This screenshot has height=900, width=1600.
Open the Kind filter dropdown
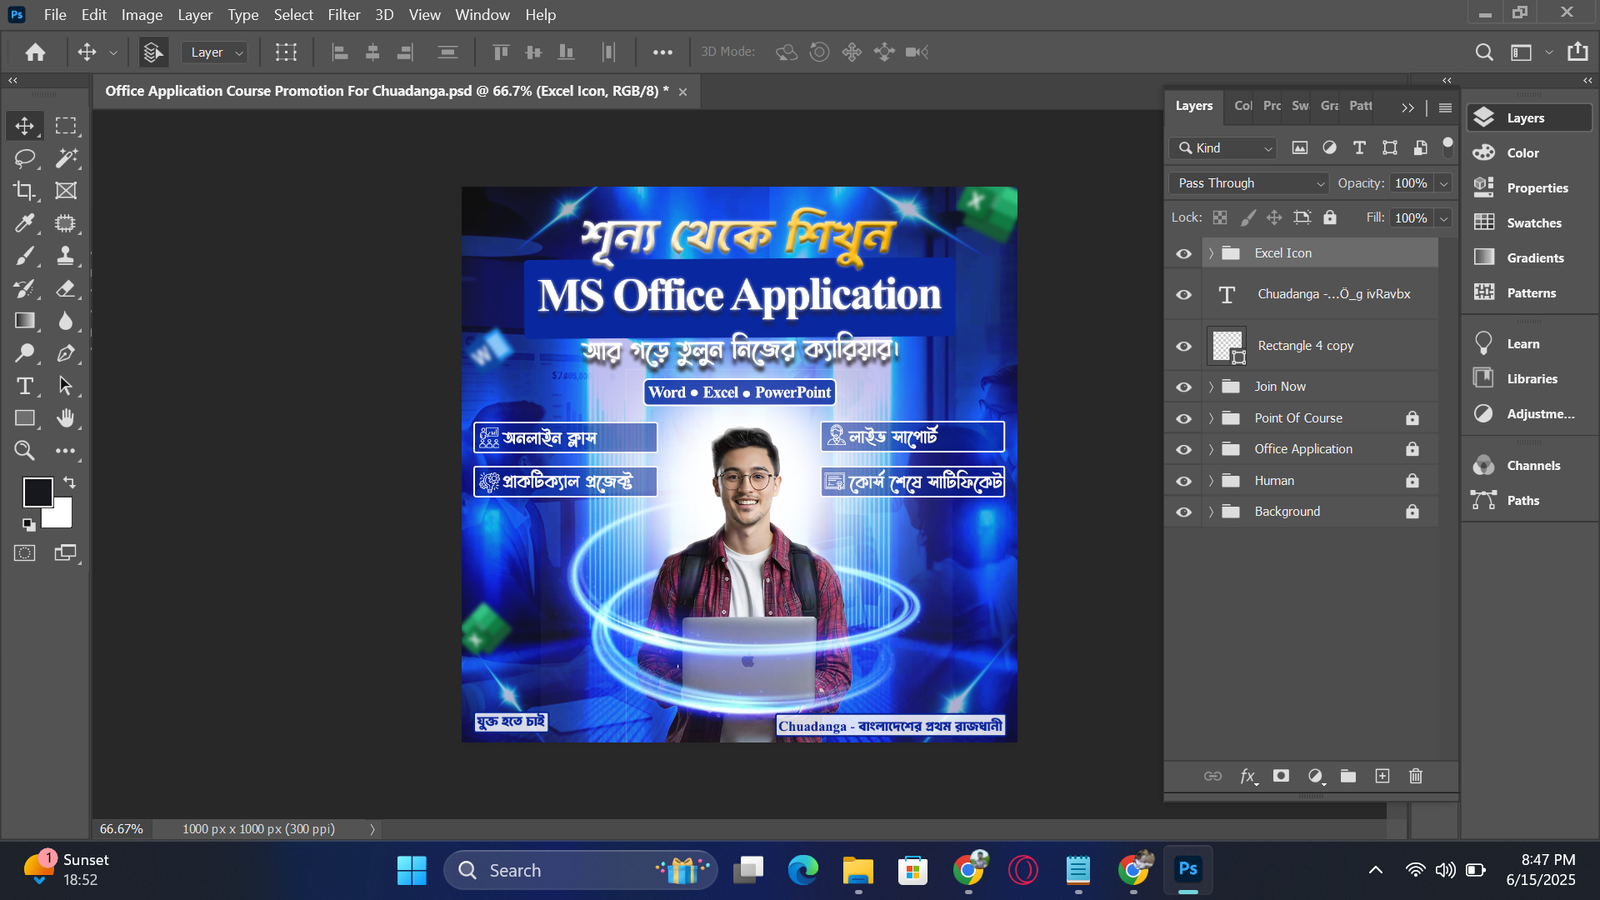(1224, 148)
